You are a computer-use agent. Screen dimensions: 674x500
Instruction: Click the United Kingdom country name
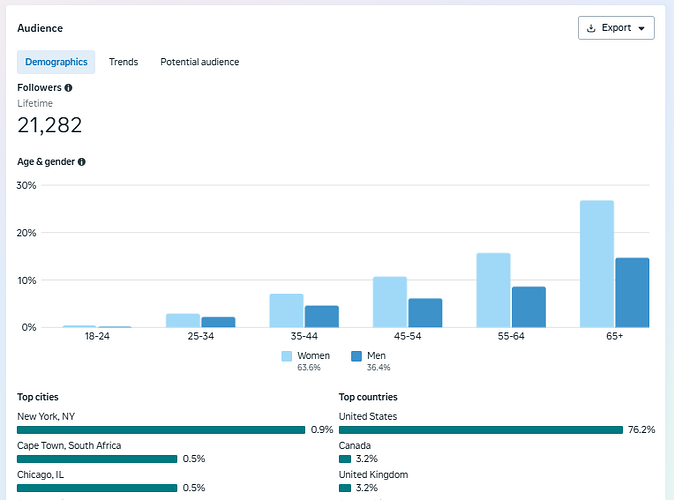coord(373,475)
